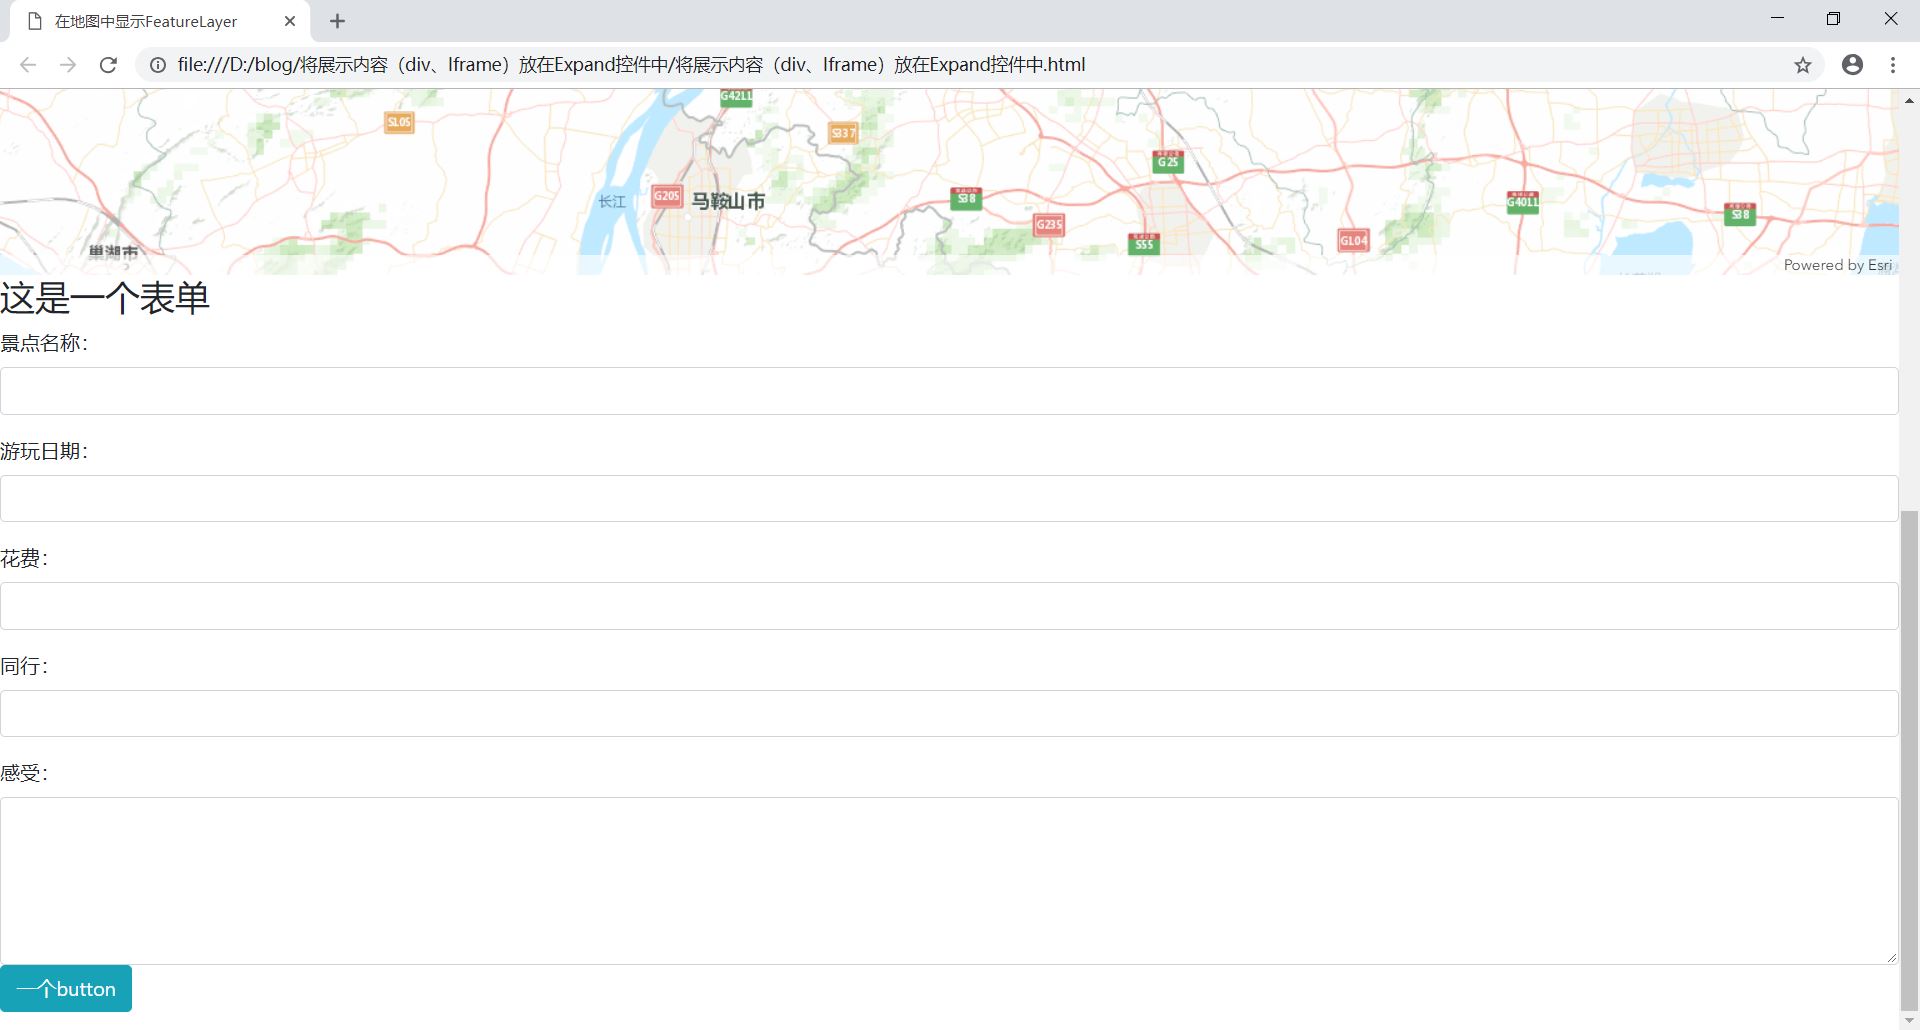Click the 马鞍山市 label on the map
1920x1030 pixels.
pyautogui.click(x=728, y=201)
